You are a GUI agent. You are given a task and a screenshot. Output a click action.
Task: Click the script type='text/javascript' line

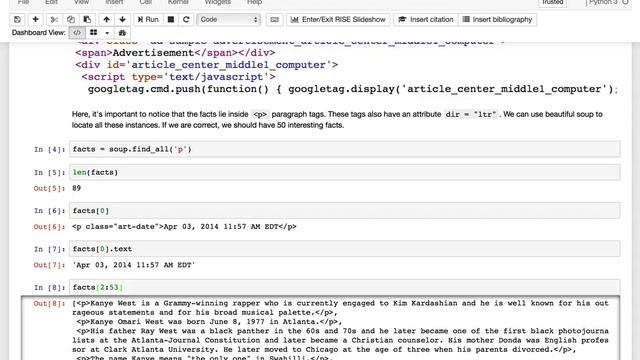pyautogui.click(x=178, y=77)
